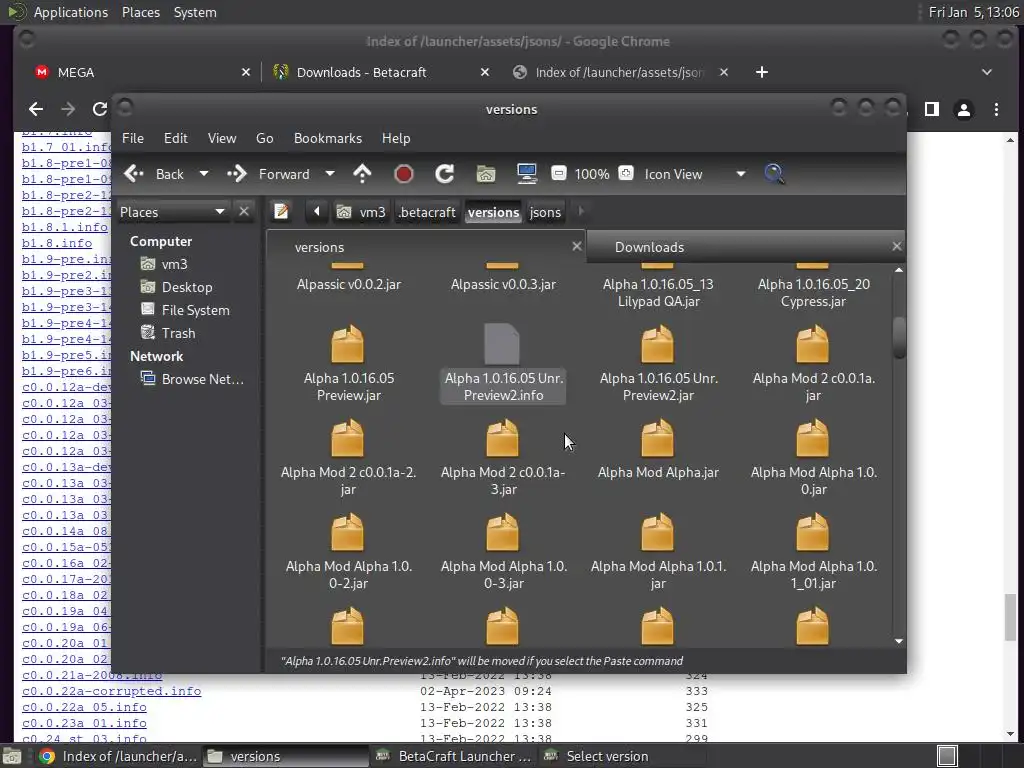Viewport: 1024px width, 768px height.
Task: Open the Help menu
Action: coord(396,138)
